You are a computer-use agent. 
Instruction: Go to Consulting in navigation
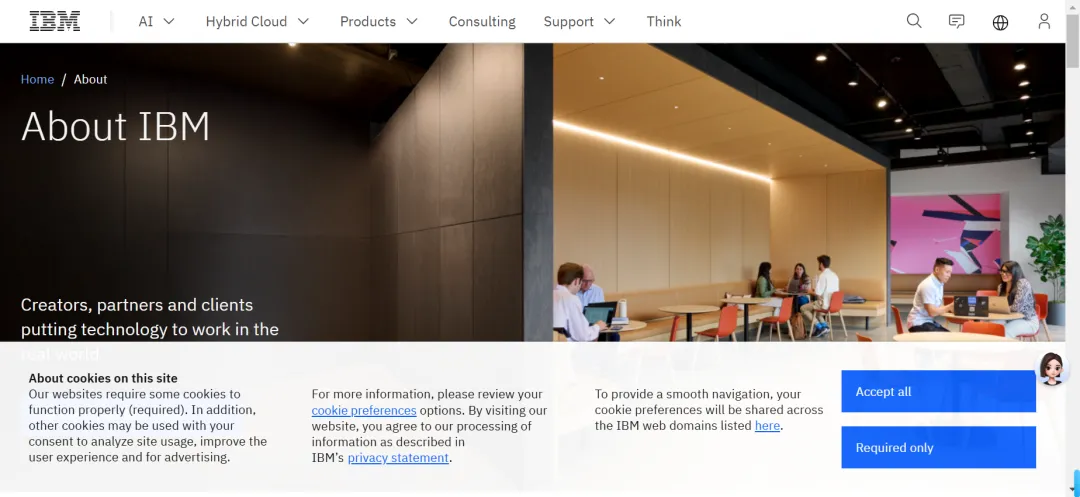tap(482, 21)
